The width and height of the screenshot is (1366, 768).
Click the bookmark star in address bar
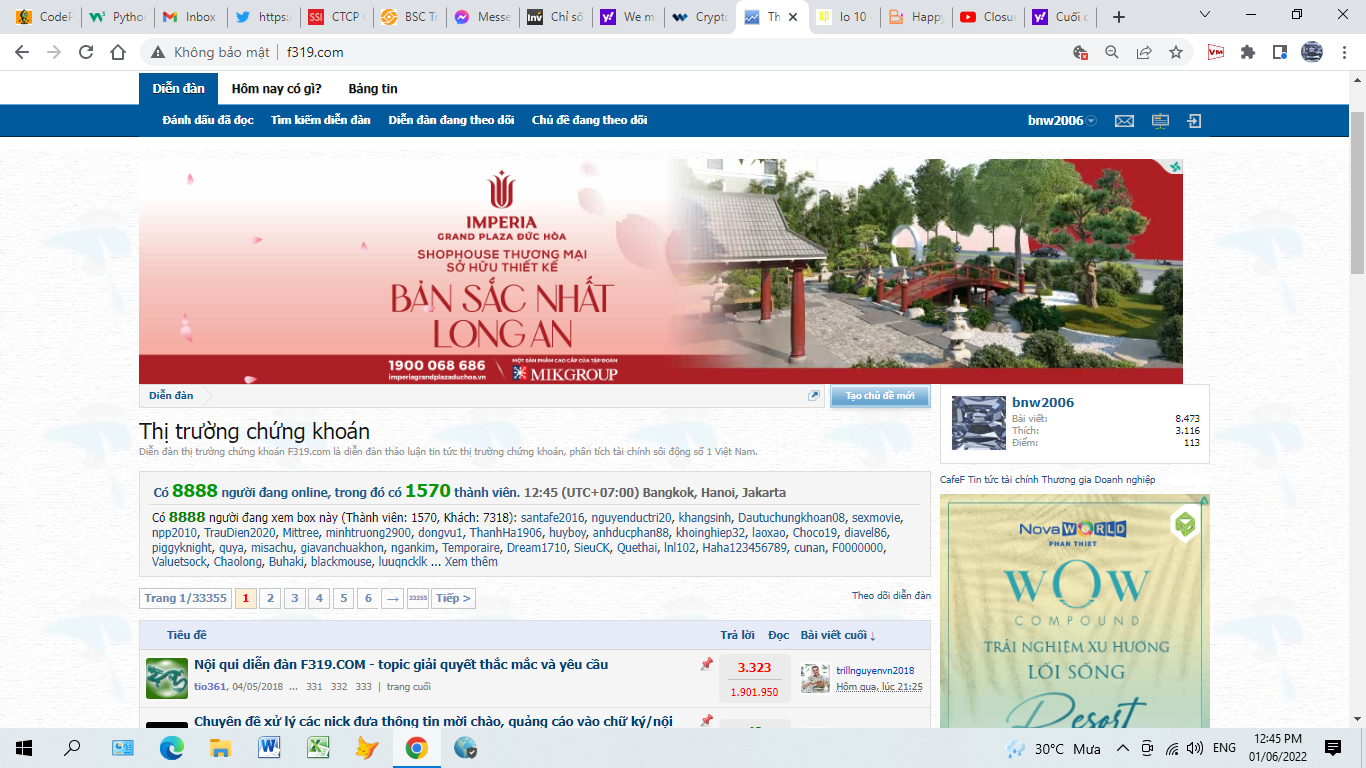(x=1176, y=52)
